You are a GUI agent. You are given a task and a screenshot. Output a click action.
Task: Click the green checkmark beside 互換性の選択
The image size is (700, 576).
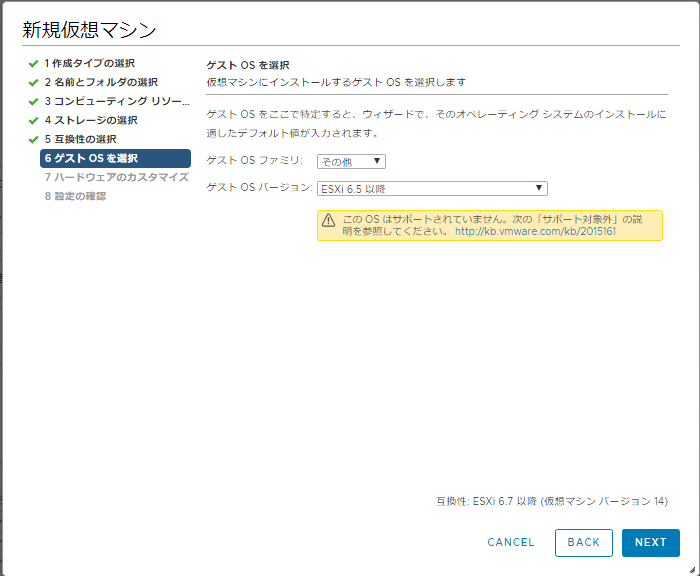click(x=33, y=140)
